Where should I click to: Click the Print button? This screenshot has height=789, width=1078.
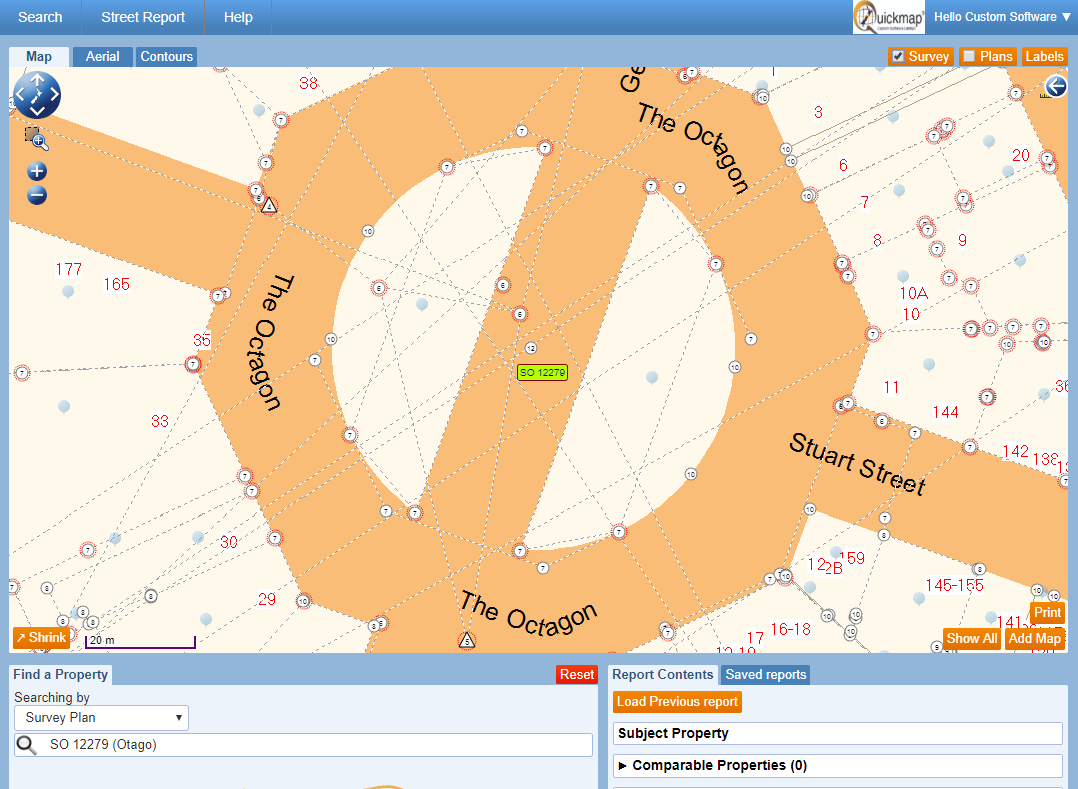1047,612
